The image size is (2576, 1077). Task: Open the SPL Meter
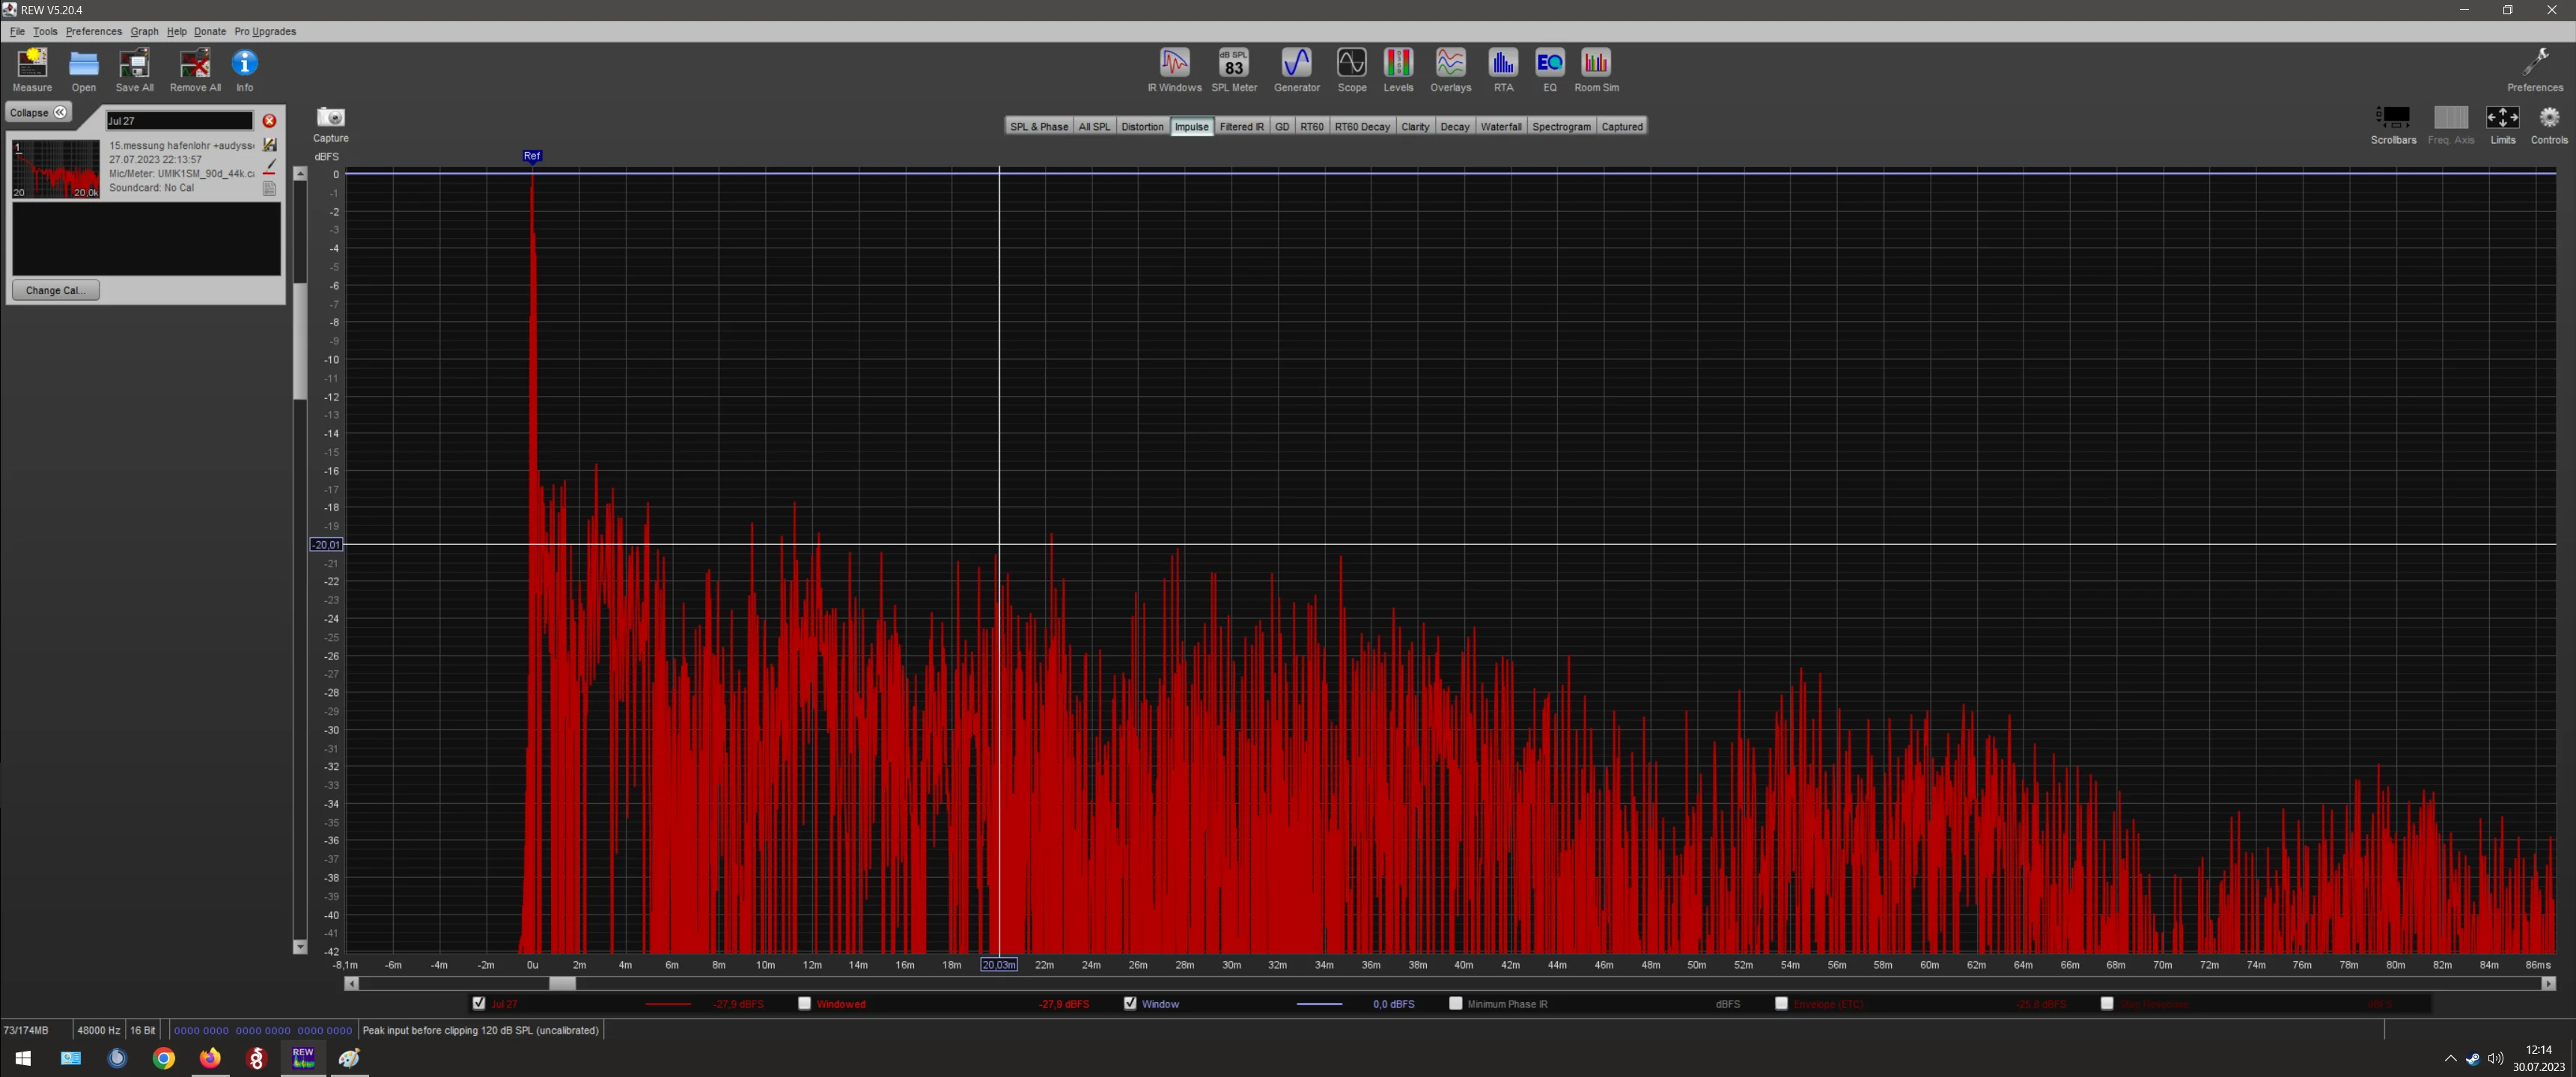1234,70
